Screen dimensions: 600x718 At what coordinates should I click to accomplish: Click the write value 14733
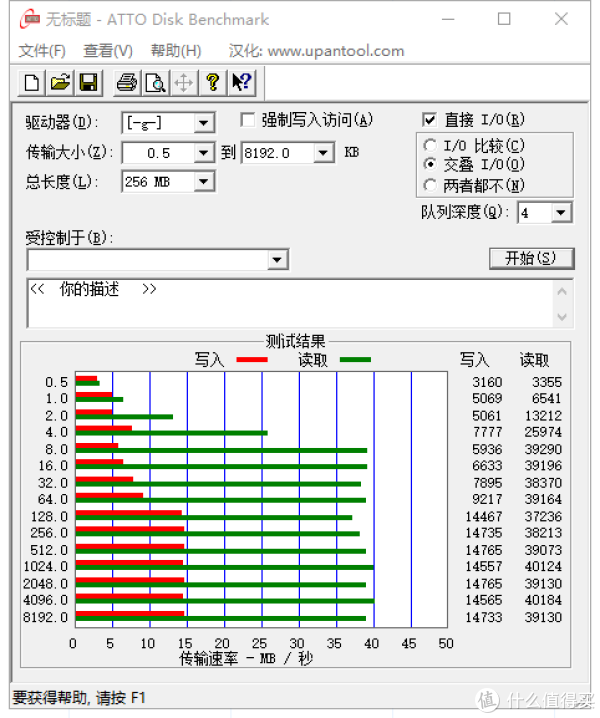[x=484, y=617]
